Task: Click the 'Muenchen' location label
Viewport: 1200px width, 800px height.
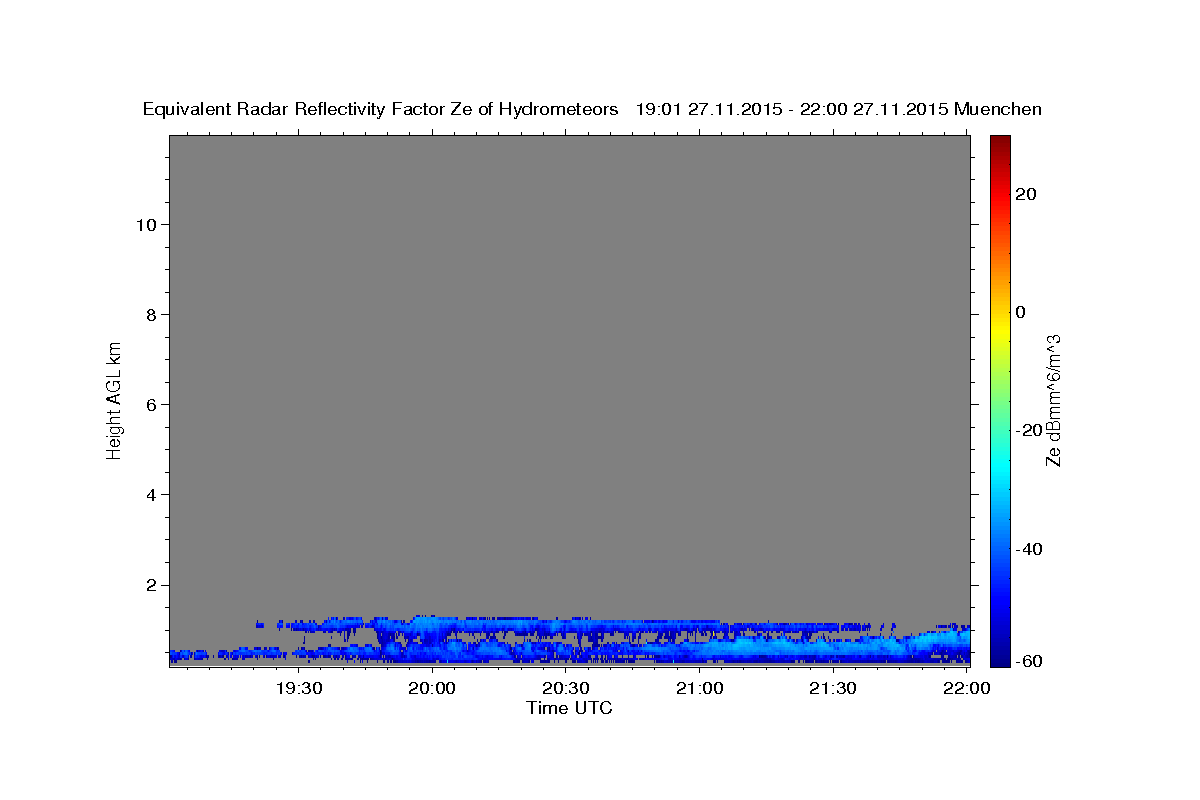Action: click(x=998, y=110)
